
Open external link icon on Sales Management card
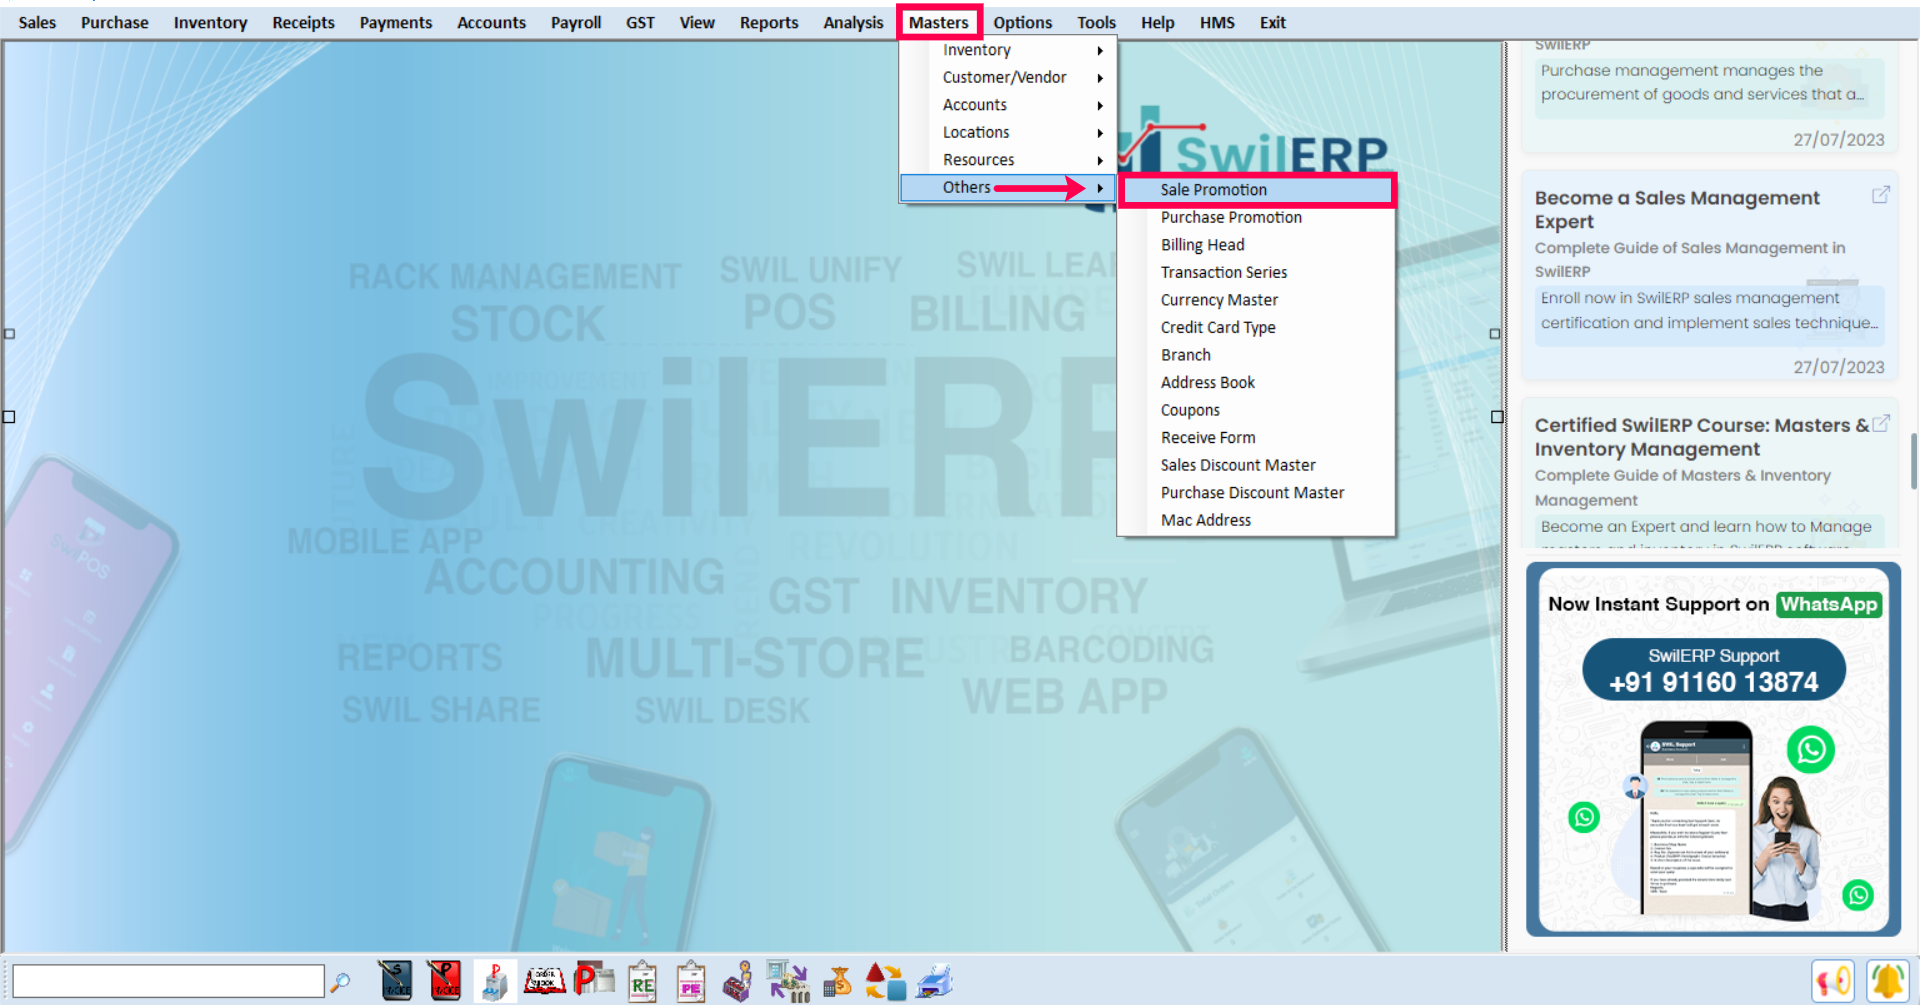tap(1880, 195)
